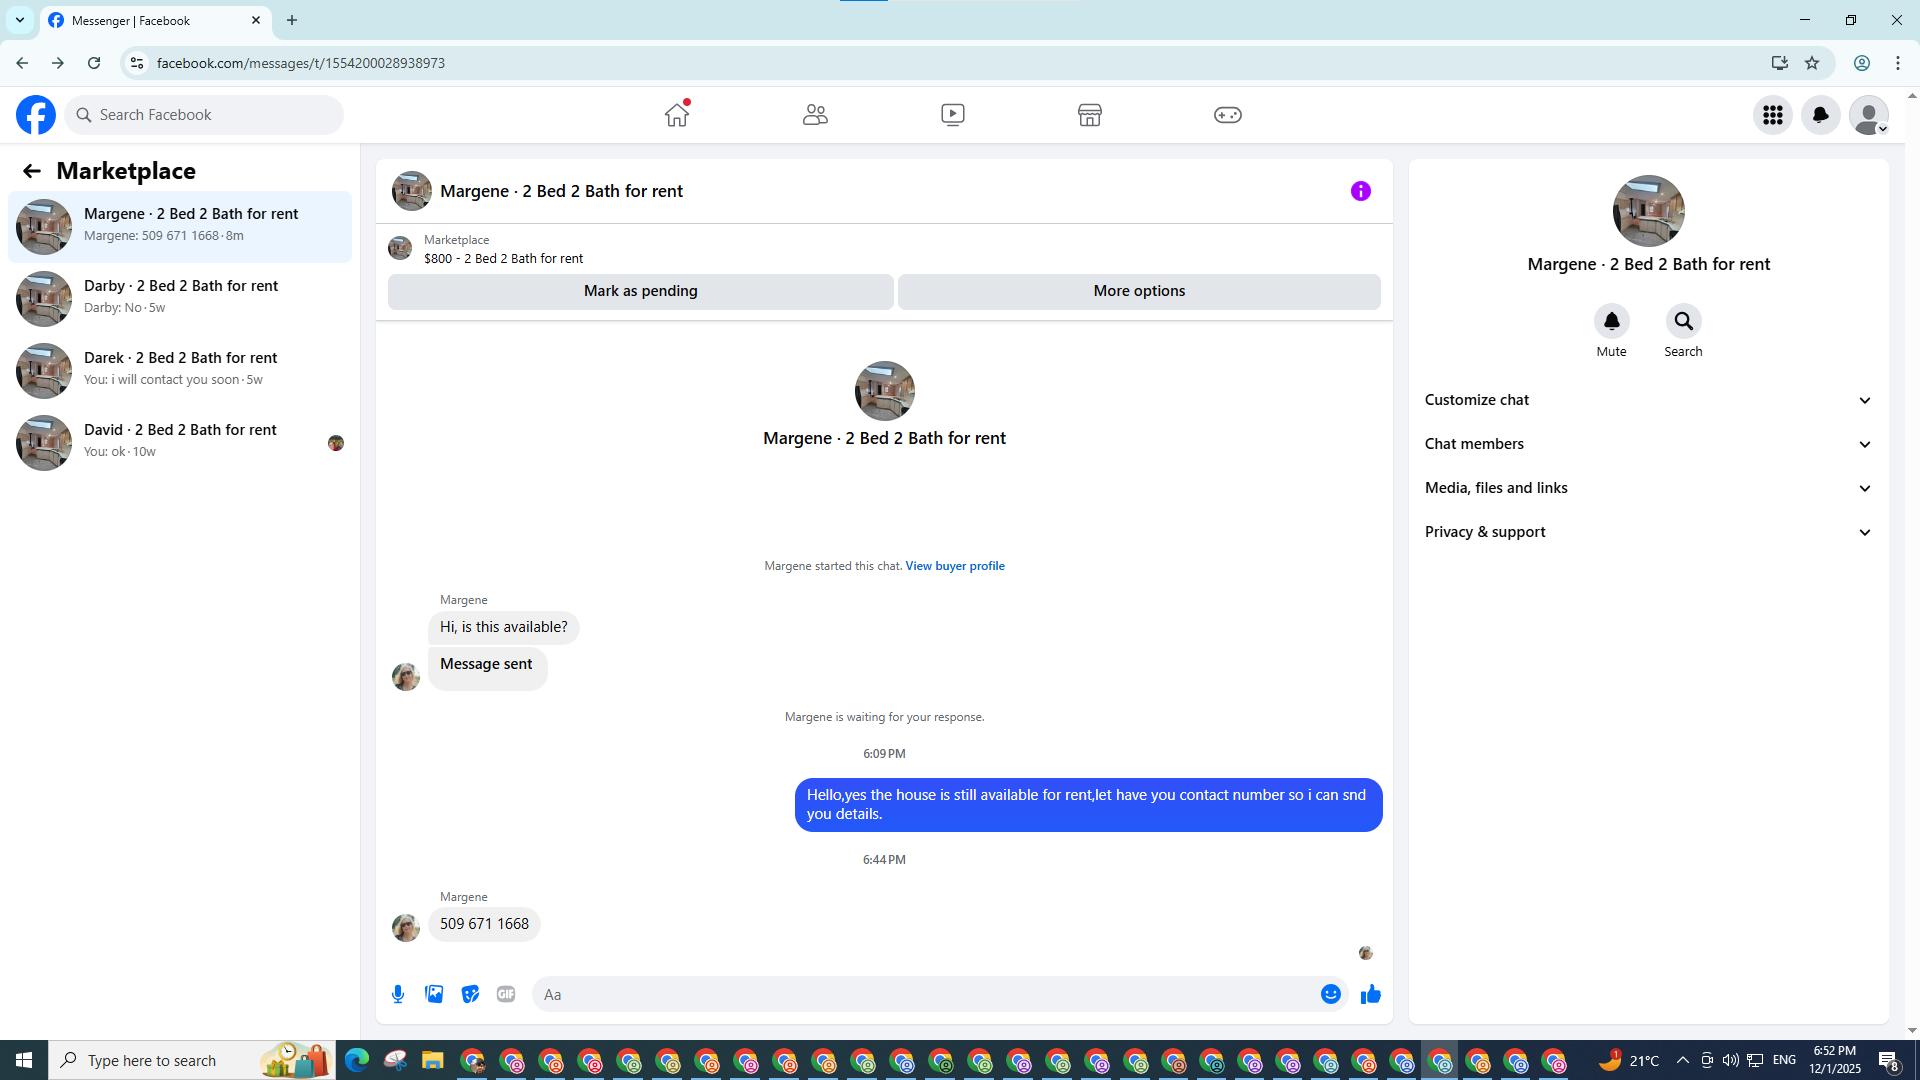Send a thumbs-up like

point(1371,994)
